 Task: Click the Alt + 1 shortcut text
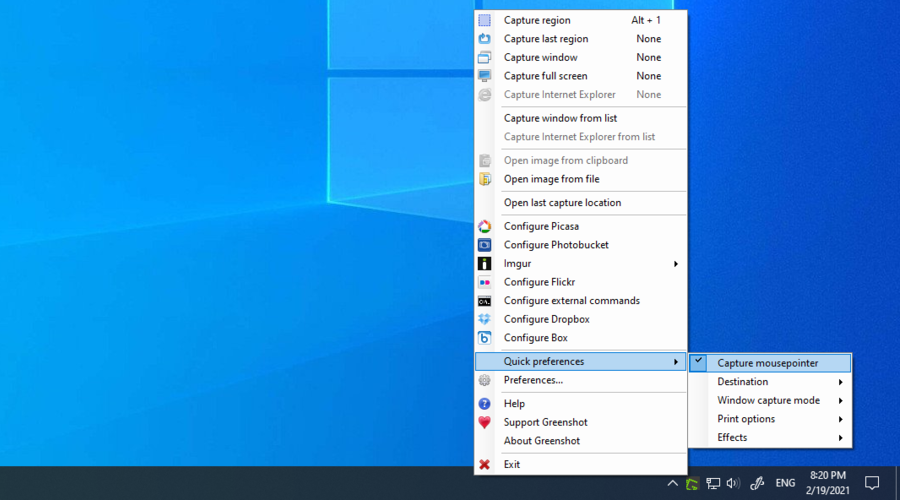tap(646, 20)
